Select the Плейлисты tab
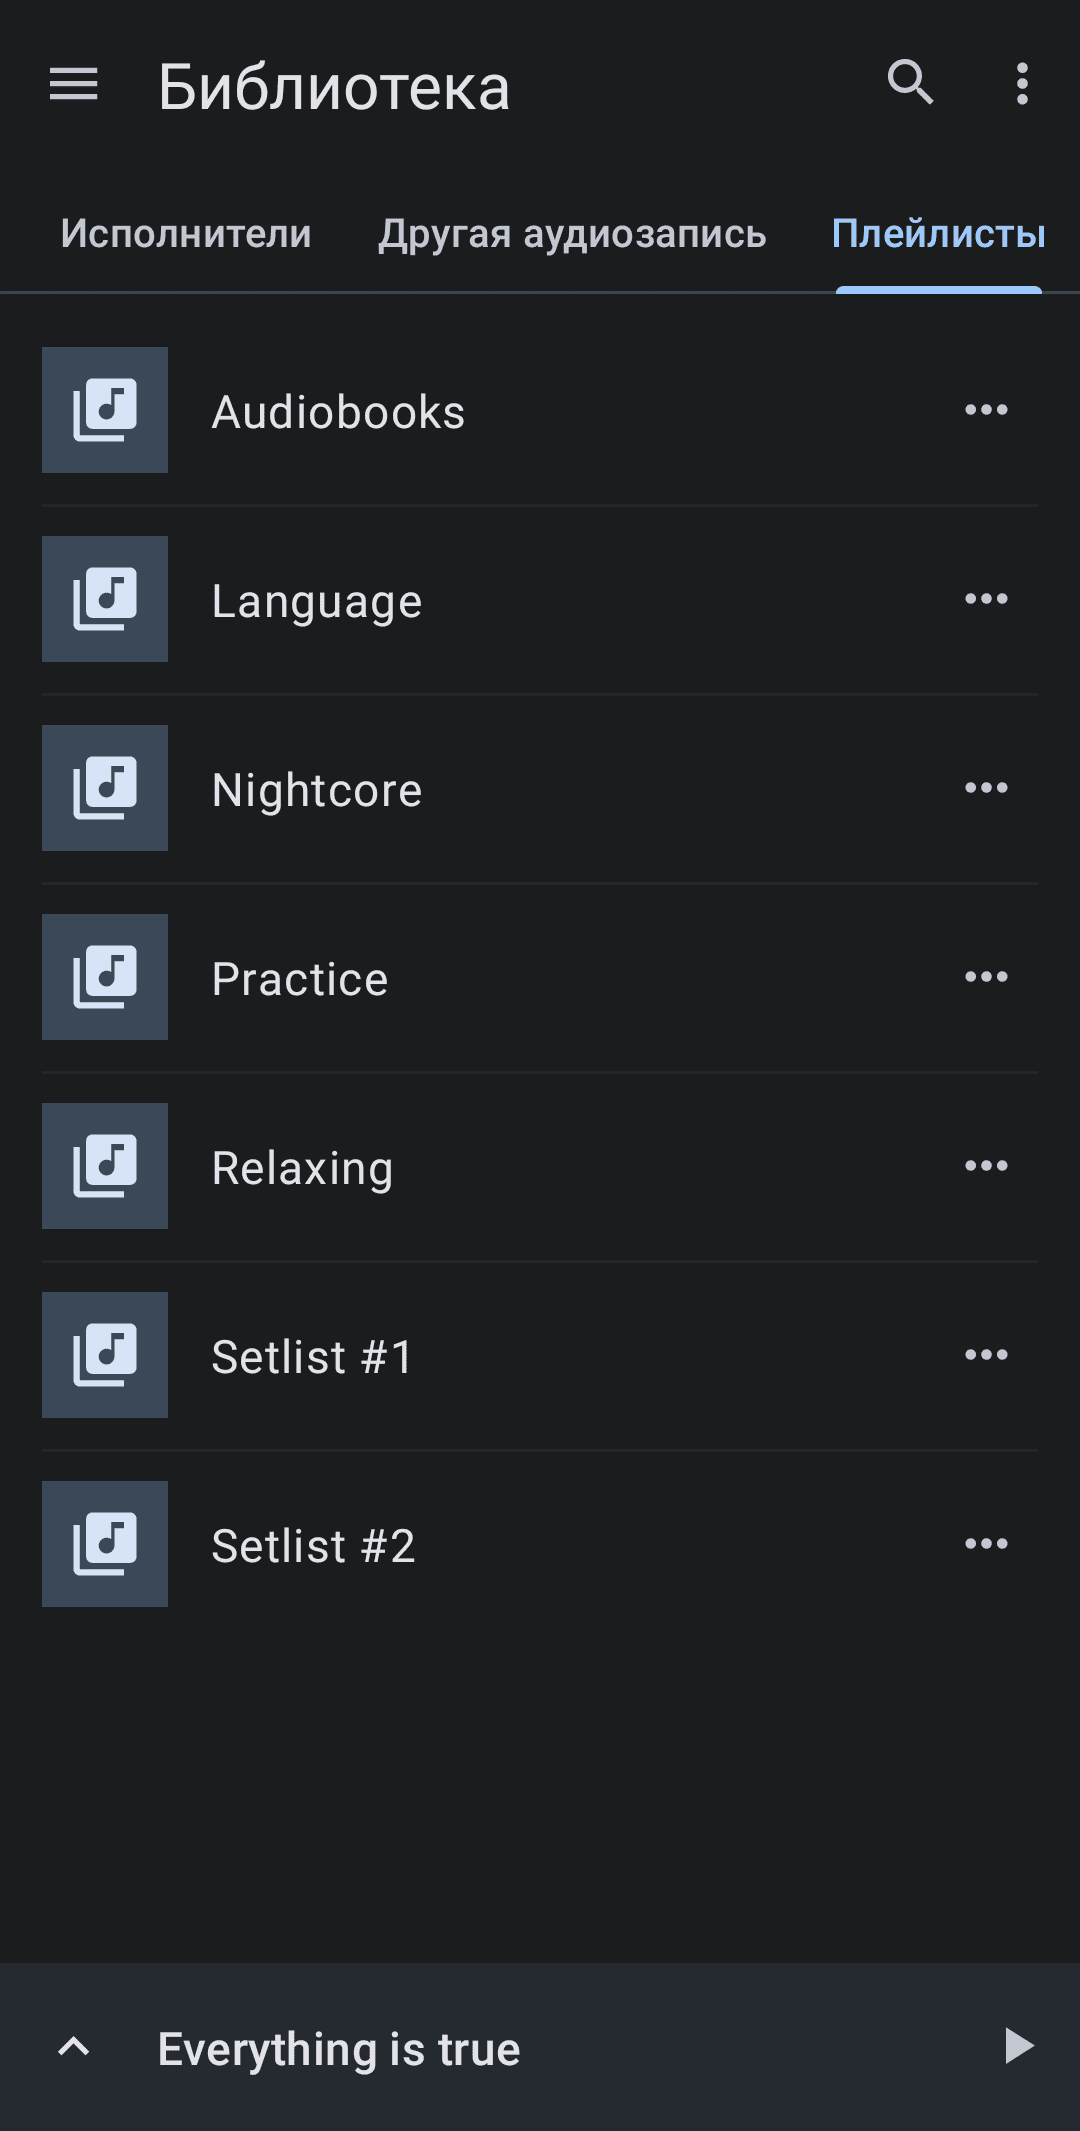 tap(938, 234)
